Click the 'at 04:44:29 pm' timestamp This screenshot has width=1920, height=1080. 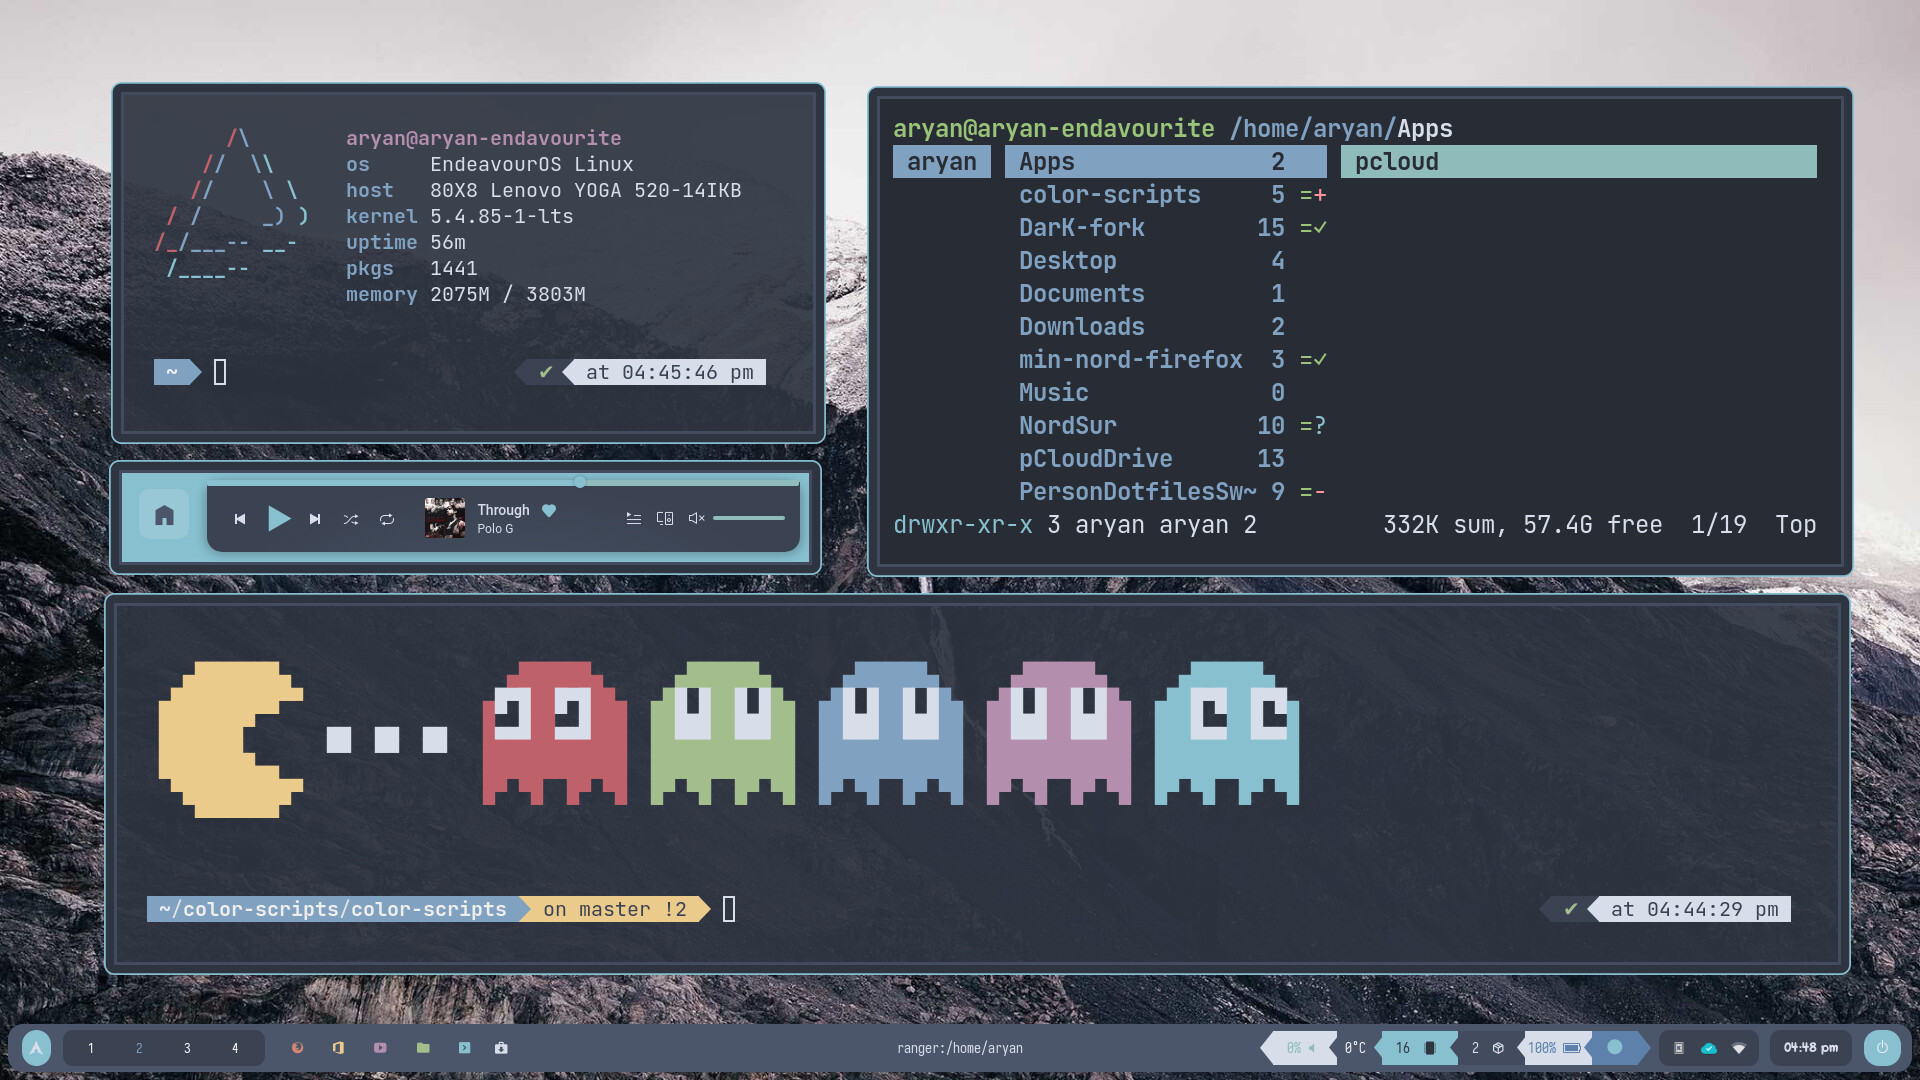coord(1694,909)
